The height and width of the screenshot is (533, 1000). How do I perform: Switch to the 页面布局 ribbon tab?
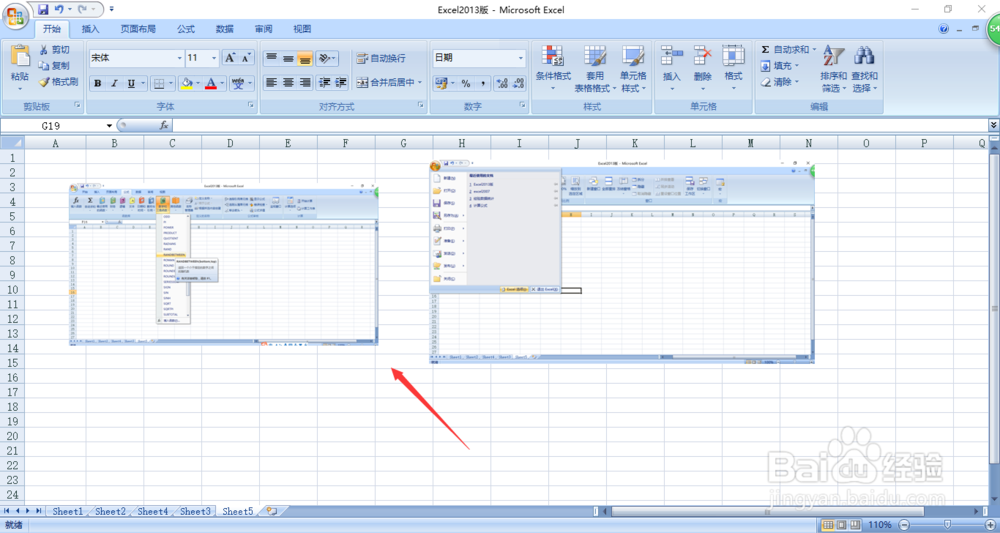(x=138, y=29)
